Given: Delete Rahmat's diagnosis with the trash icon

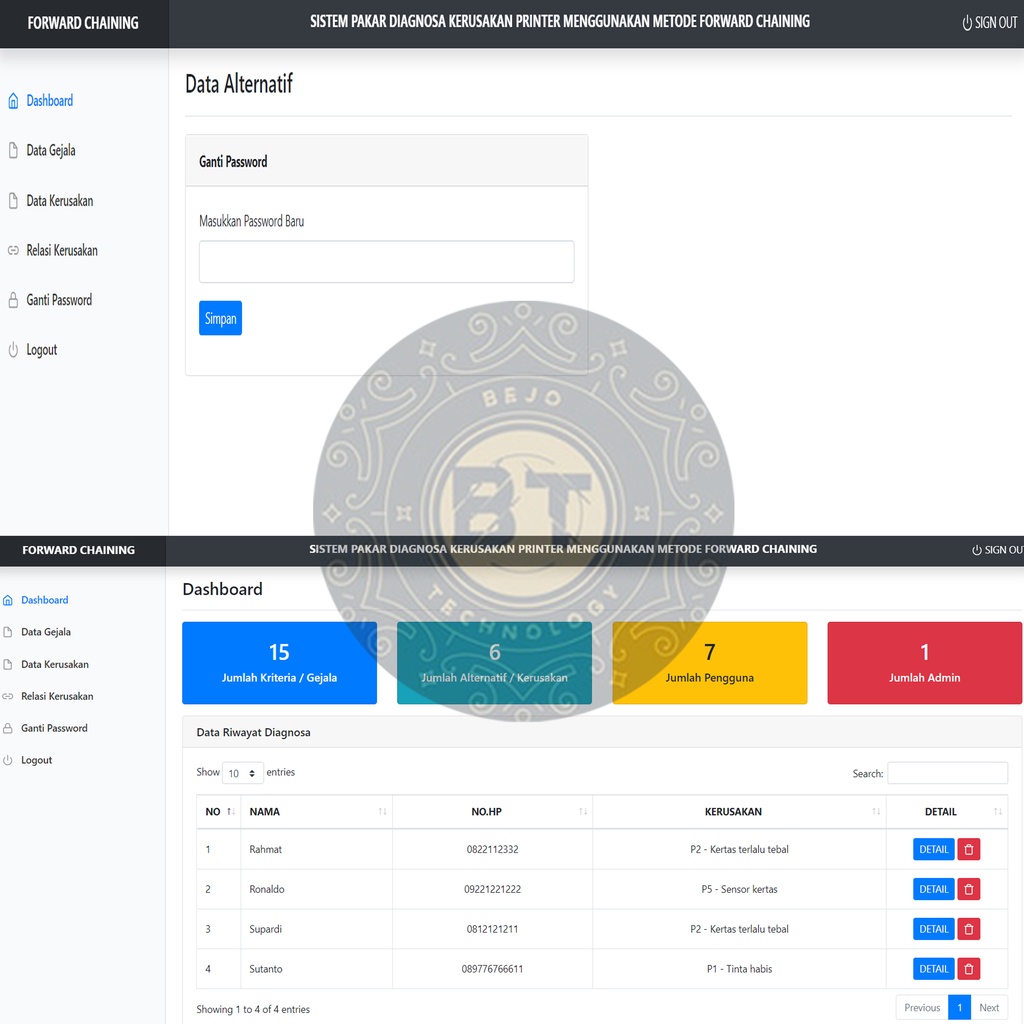Looking at the screenshot, I should pos(968,850).
